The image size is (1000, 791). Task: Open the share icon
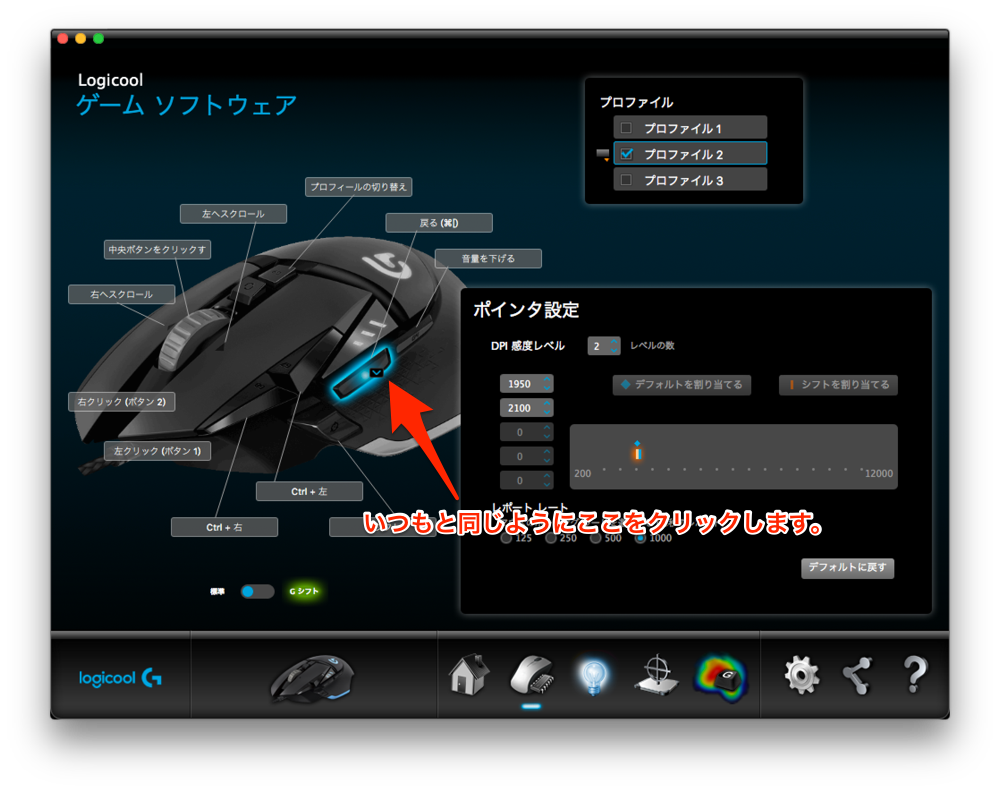857,675
